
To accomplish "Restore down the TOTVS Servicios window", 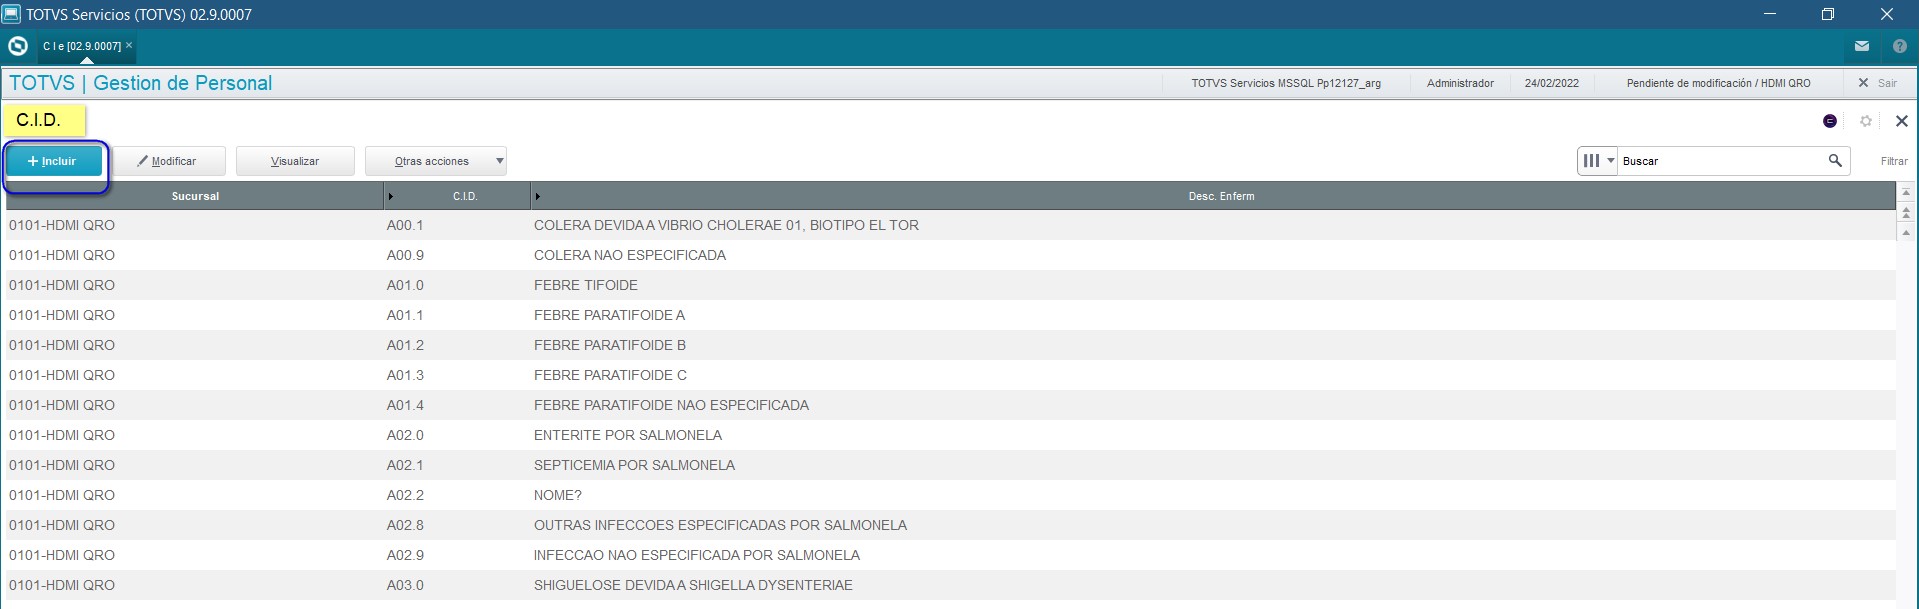I will [1828, 14].
